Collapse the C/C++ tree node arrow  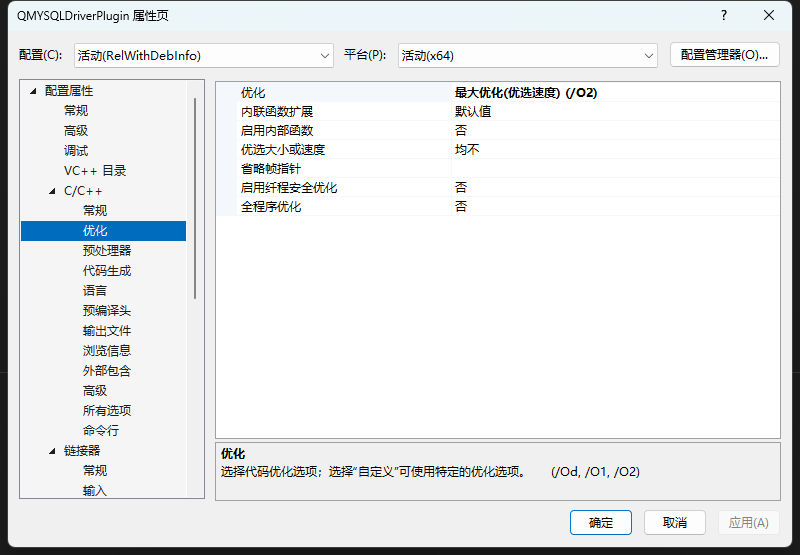[x=52, y=191]
